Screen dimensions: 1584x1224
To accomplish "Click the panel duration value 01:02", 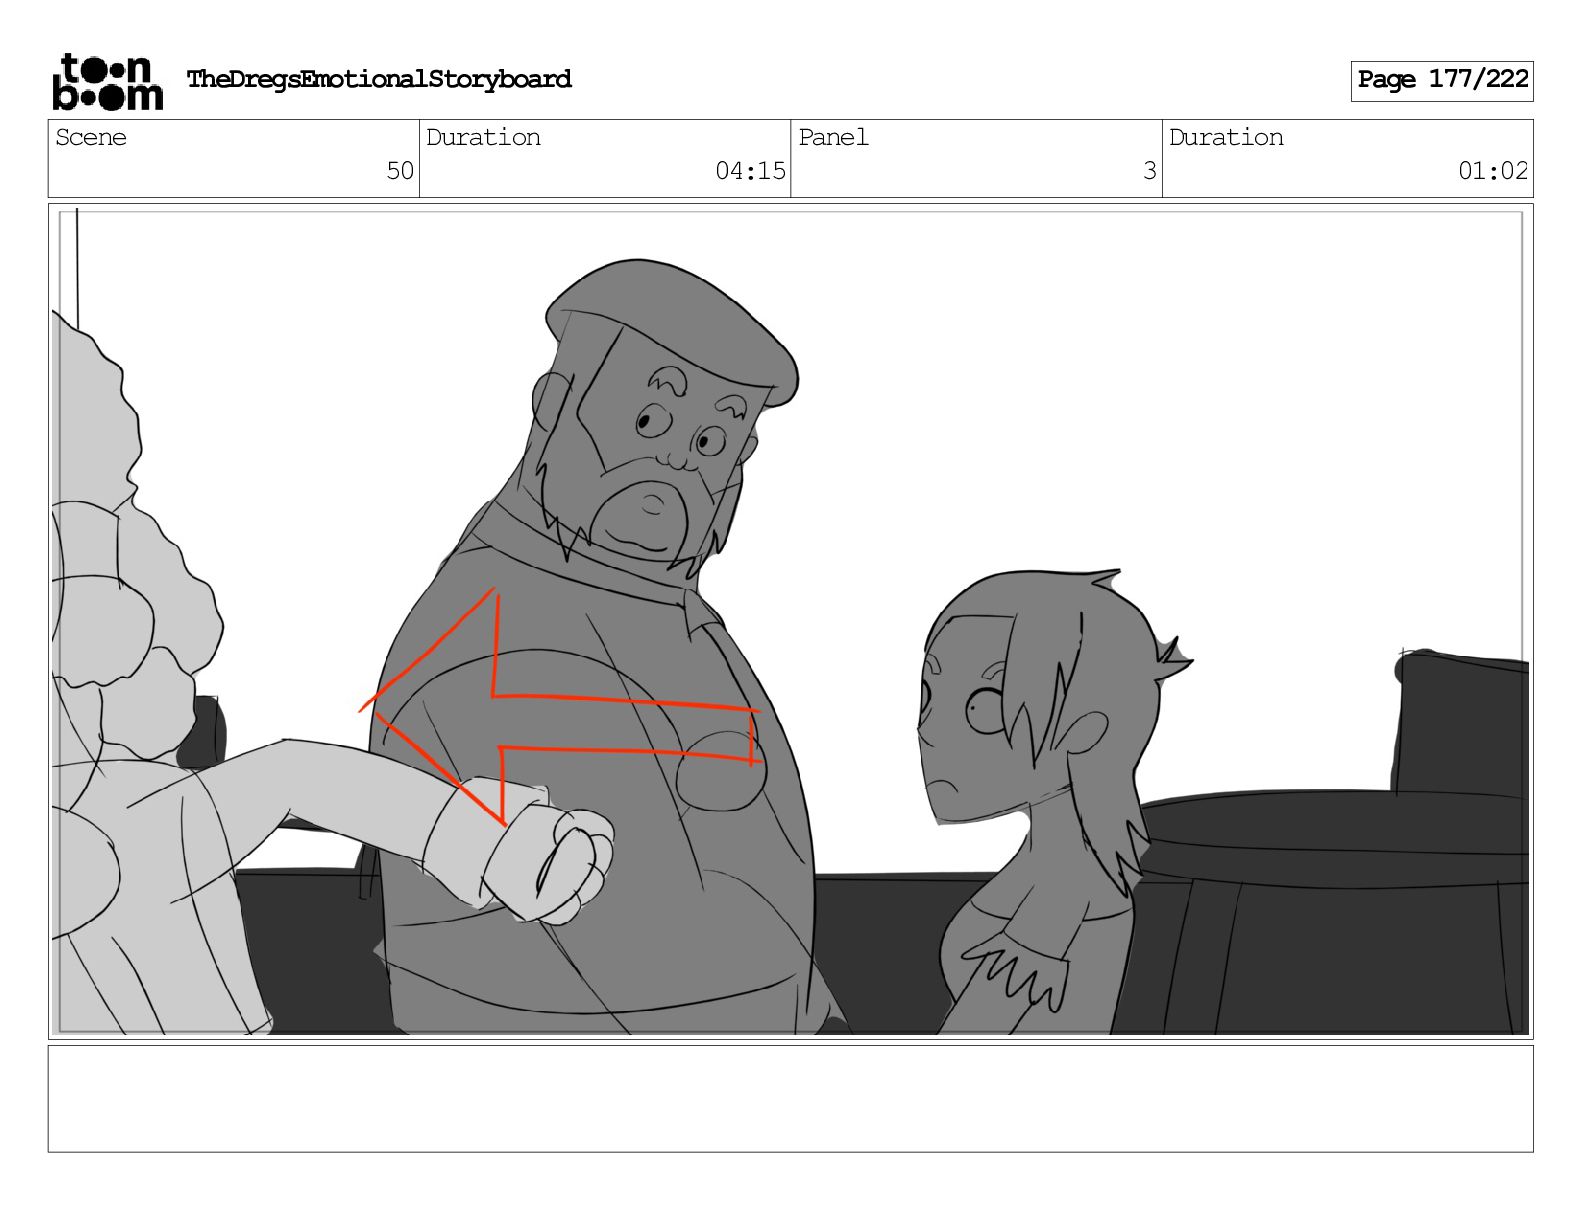I will click(1493, 171).
